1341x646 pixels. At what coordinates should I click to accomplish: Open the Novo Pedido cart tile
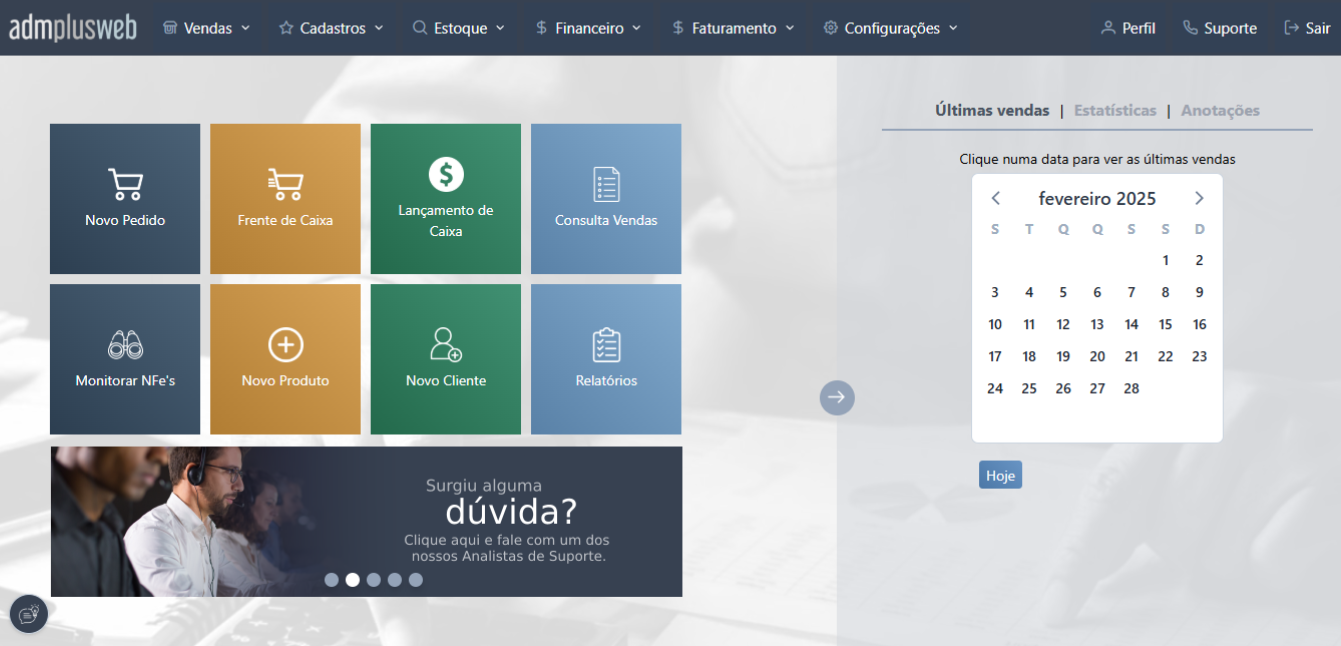click(x=125, y=199)
